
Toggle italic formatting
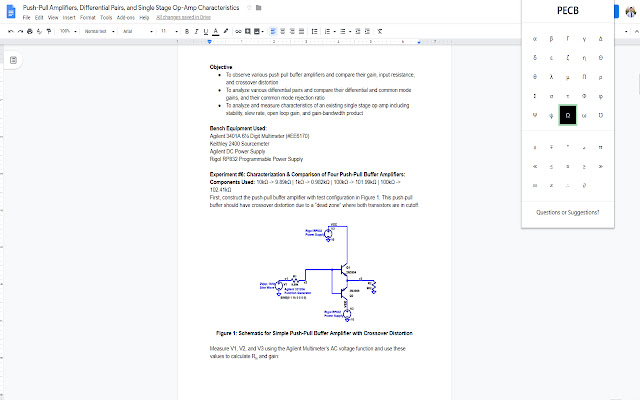pyautogui.click(x=196, y=31)
